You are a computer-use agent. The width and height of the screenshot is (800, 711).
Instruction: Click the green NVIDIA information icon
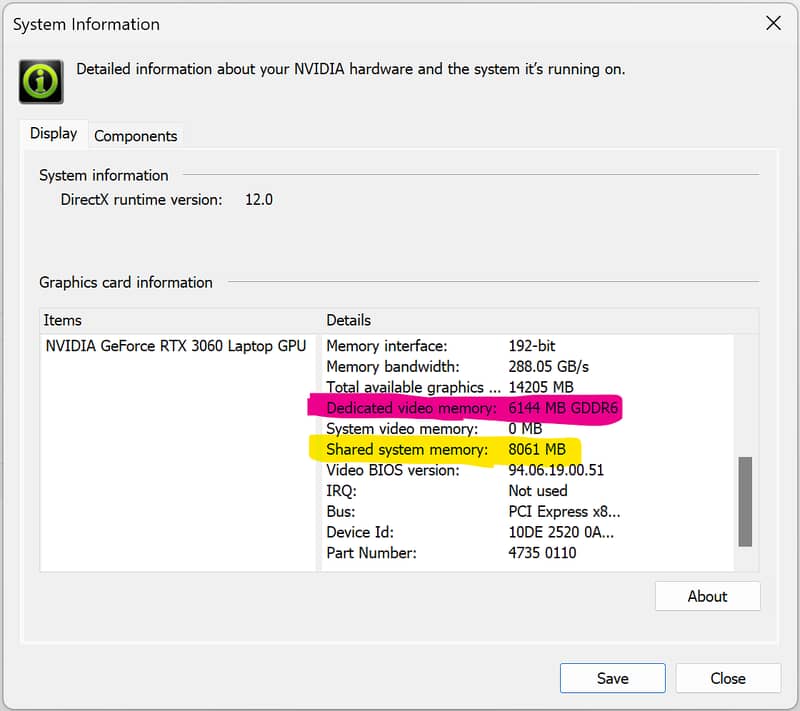[x=41, y=81]
